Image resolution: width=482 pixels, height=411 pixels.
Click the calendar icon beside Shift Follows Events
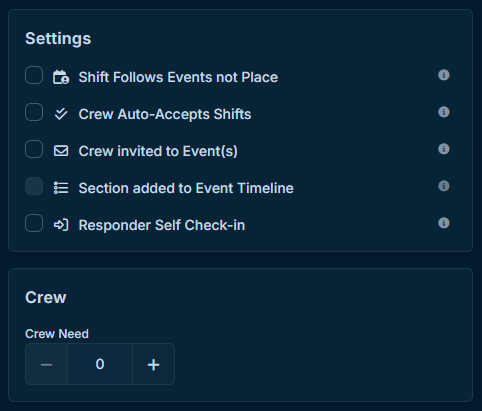click(x=61, y=77)
